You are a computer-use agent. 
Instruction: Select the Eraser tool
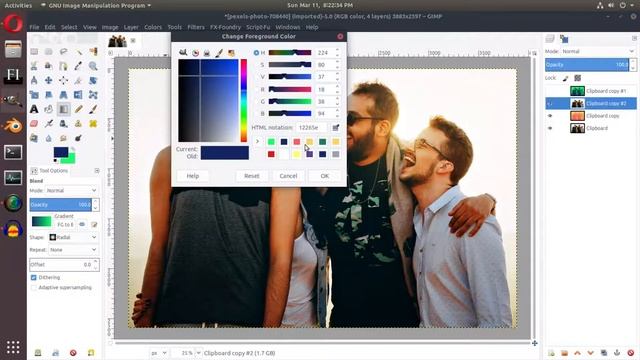click(x=34, y=123)
